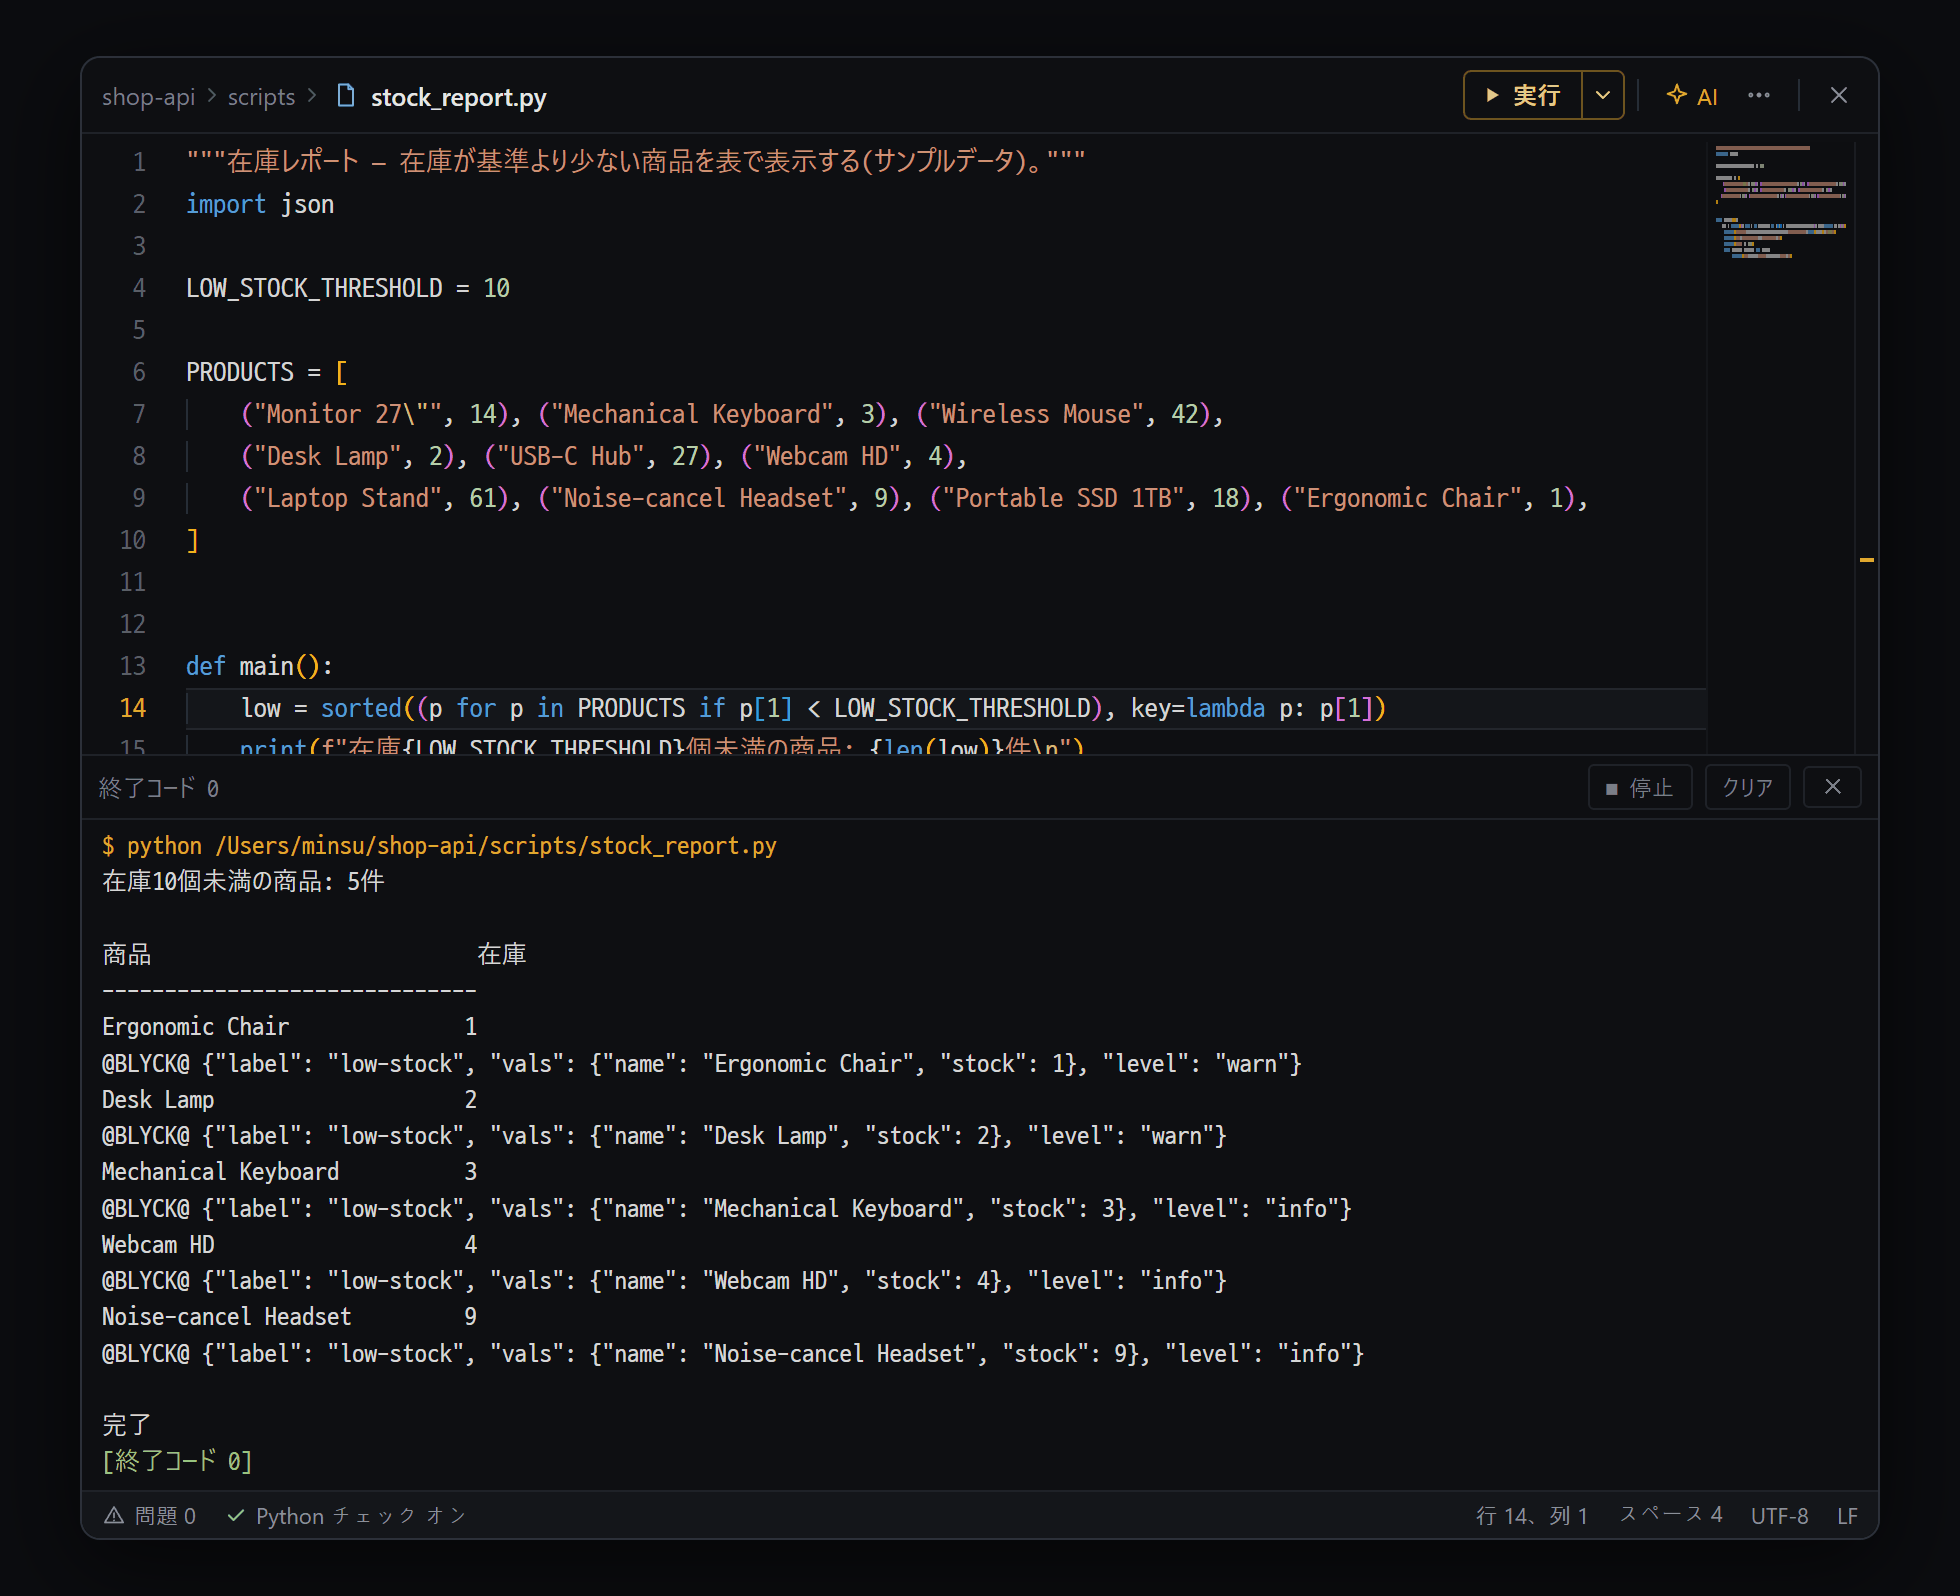This screenshot has width=1960, height=1596.
Task: Clear the terminal output with クリア
Action: (1747, 788)
